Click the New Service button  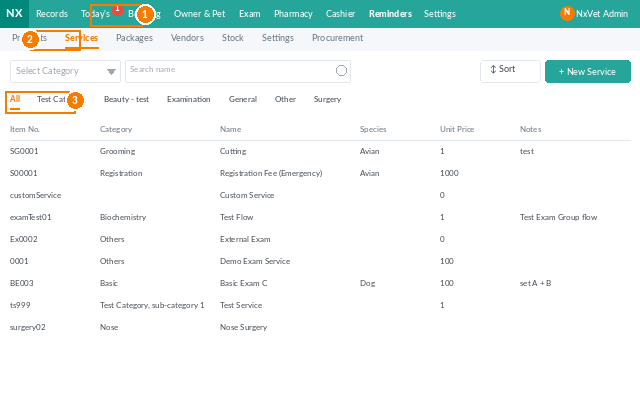(588, 71)
